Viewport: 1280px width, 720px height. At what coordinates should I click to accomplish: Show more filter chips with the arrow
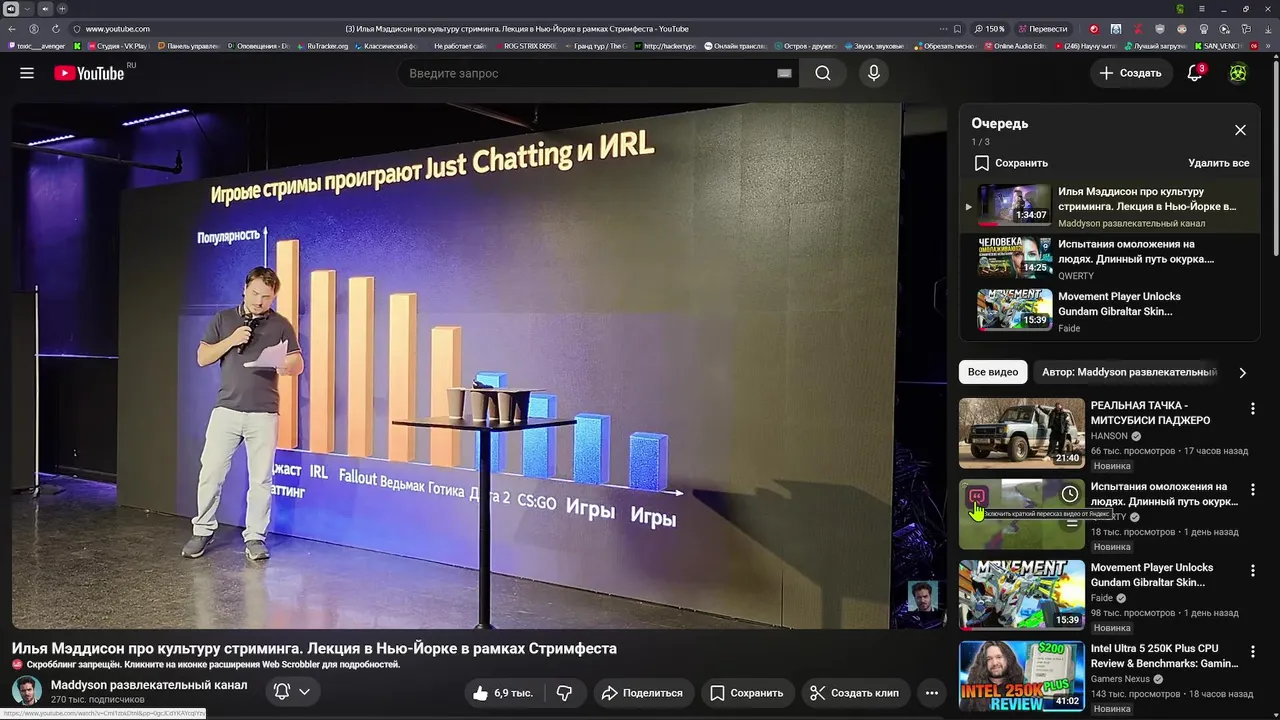coord(1242,373)
